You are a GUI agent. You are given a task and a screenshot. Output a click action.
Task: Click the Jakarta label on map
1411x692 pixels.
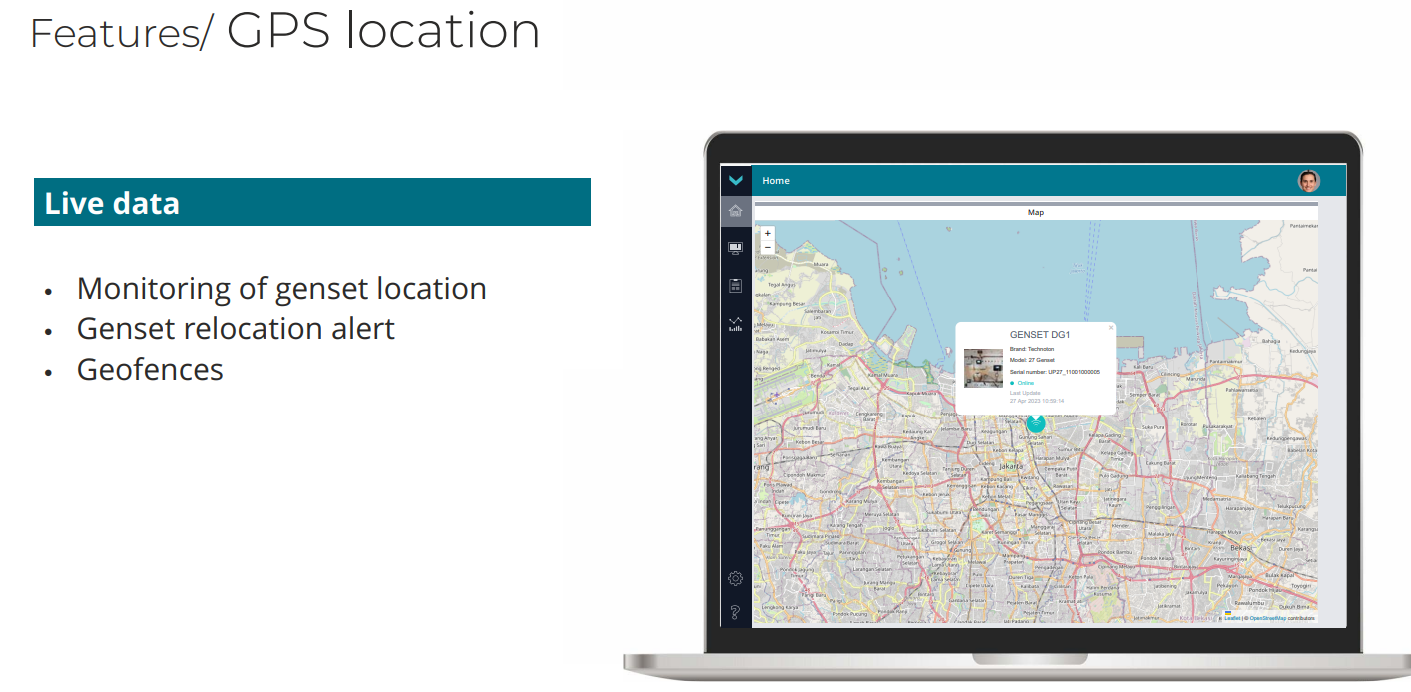1011,466
